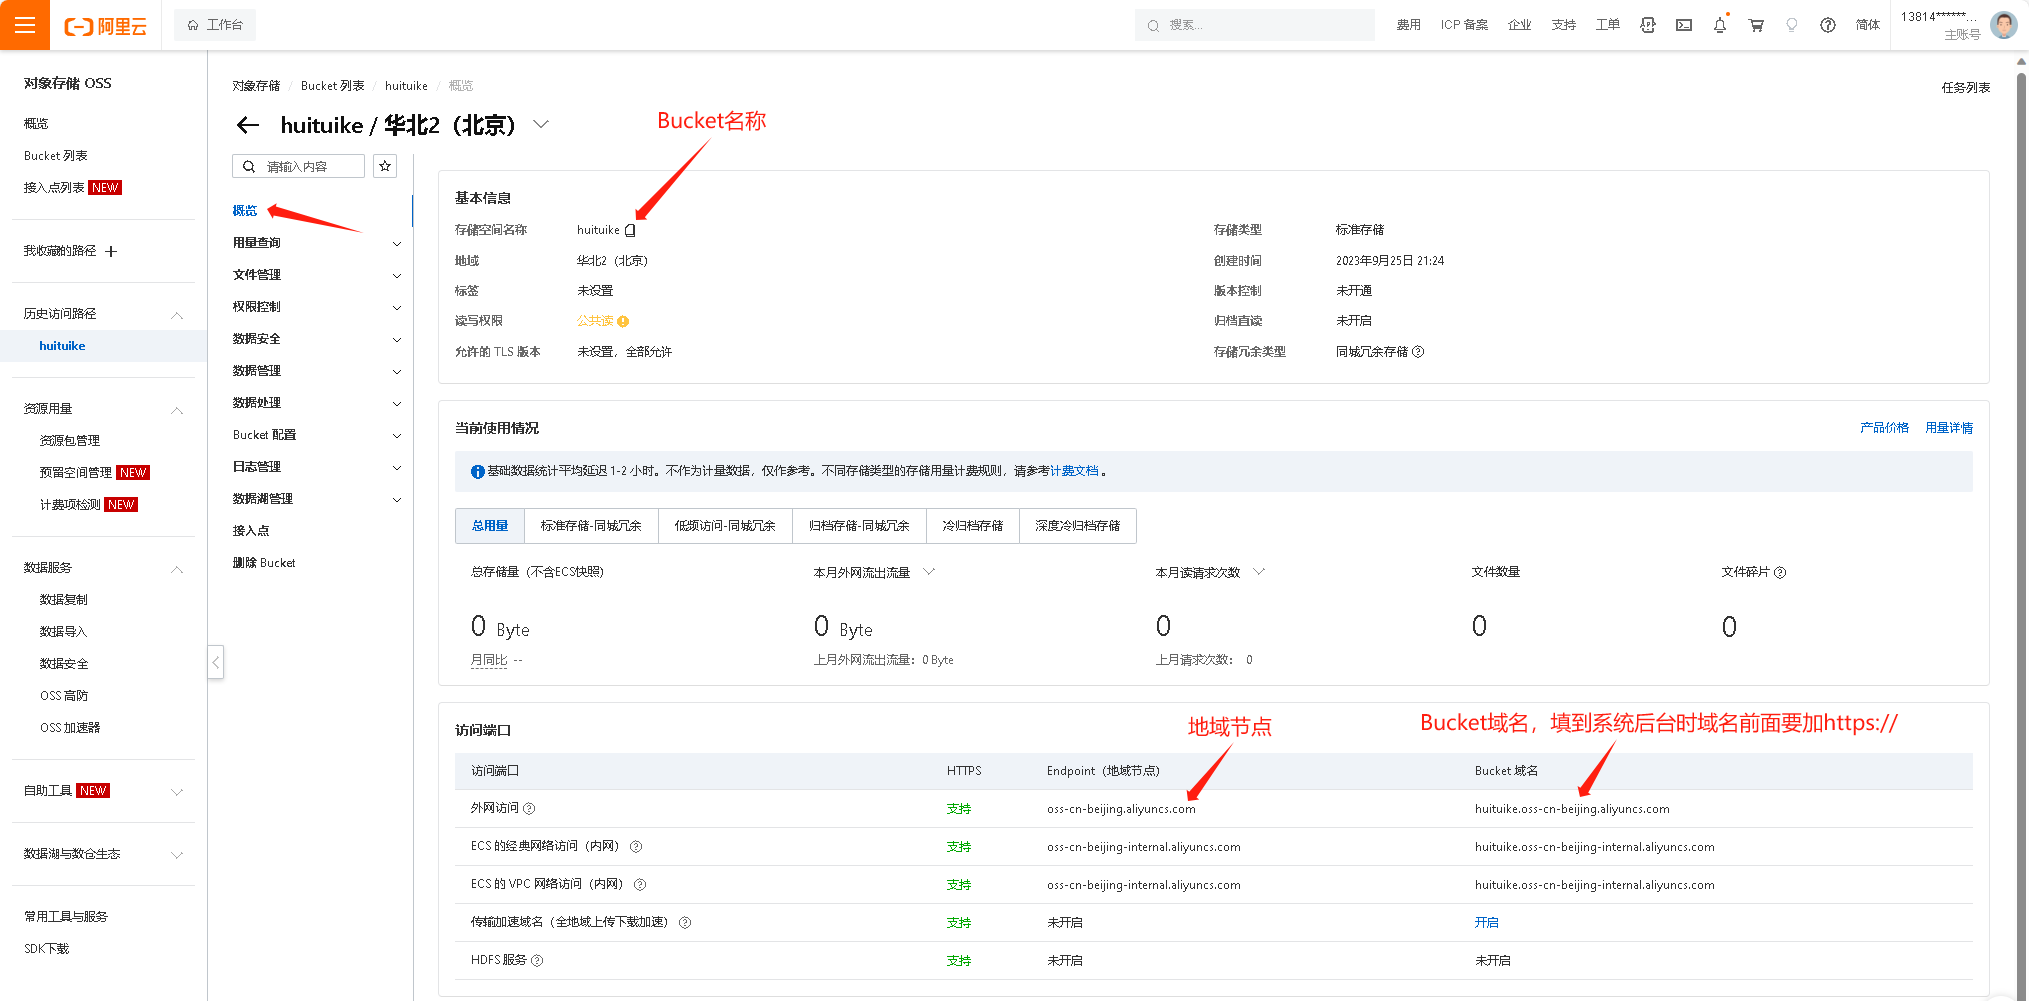Copy the bucket name huituike
This screenshot has height=1001, width=2029.
coord(630,230)
